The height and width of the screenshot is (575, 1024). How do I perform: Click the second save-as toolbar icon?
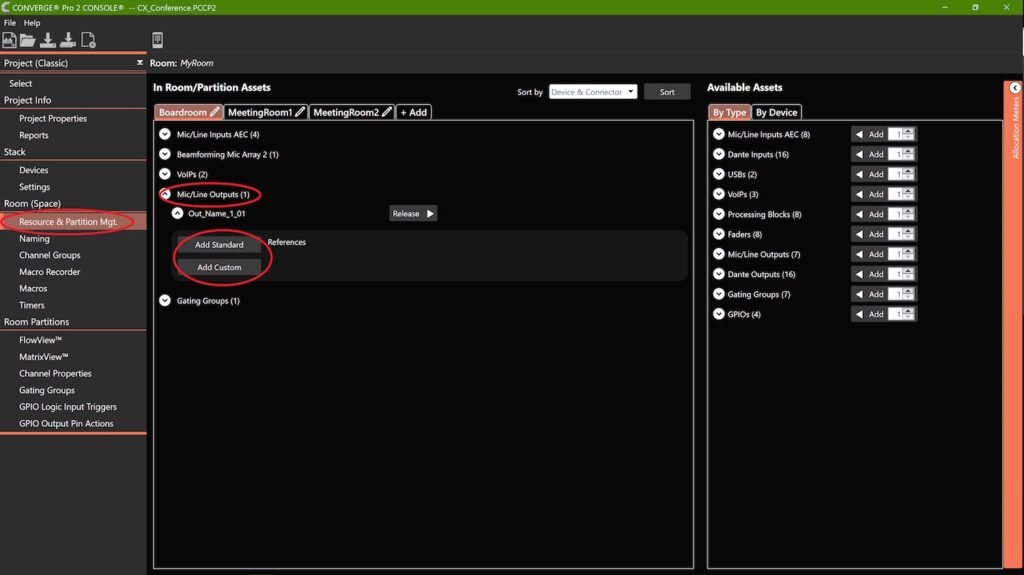coord(68,40)
